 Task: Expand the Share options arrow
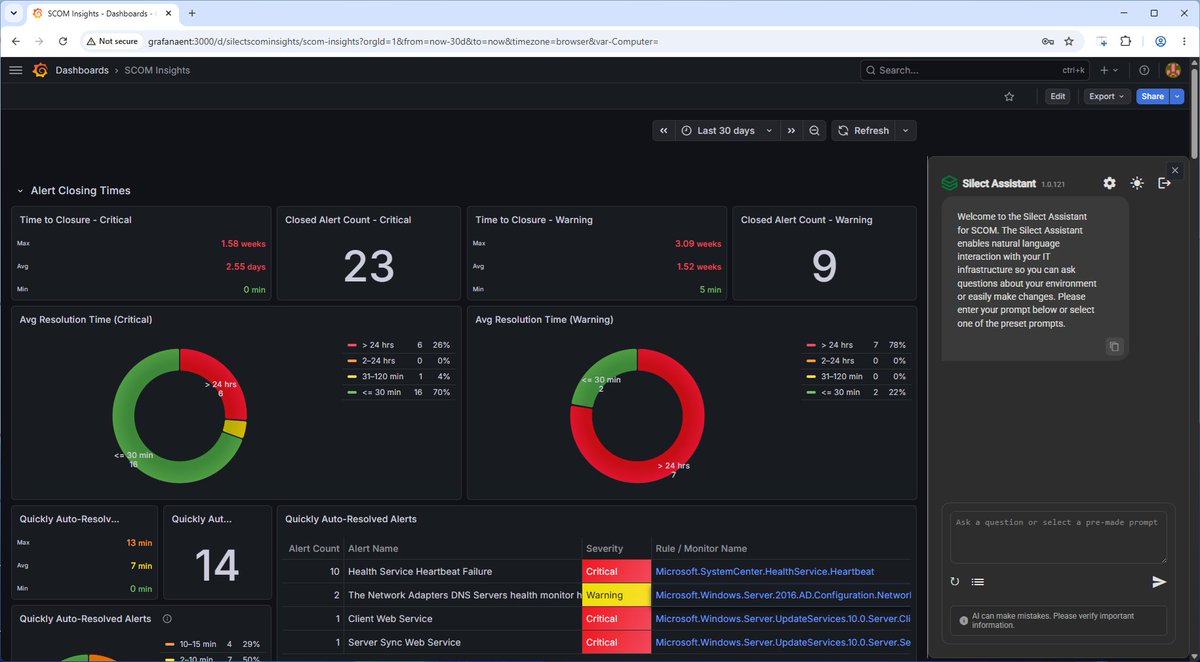click(1177, 96)
